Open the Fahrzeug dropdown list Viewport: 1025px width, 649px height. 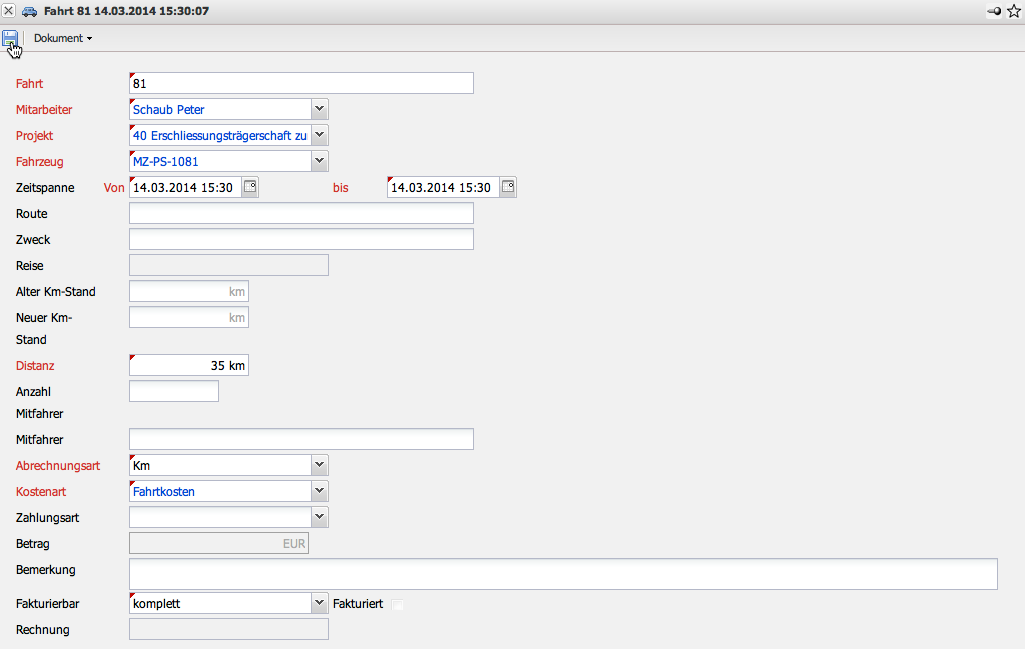[x=319, y=161]
